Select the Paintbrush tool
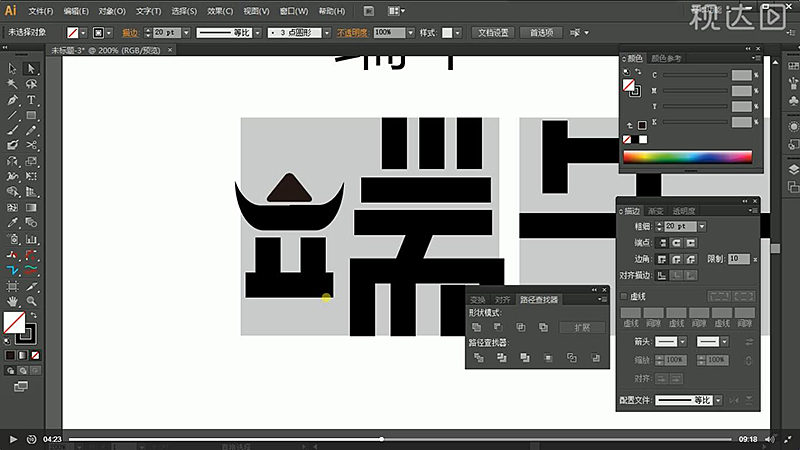 coord(12,131)
